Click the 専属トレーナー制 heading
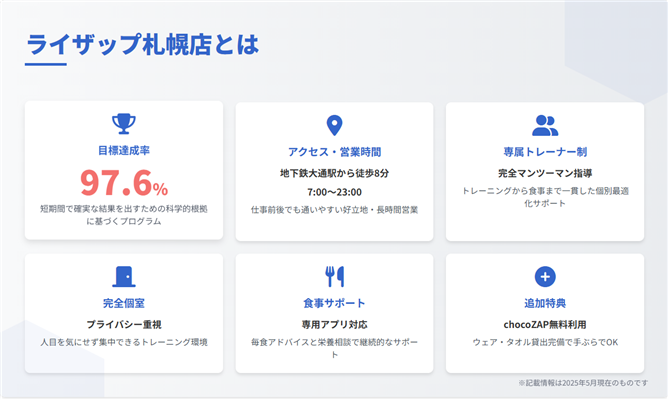The height and width of the screenshot is (400, 668). [x=545, y=152]
